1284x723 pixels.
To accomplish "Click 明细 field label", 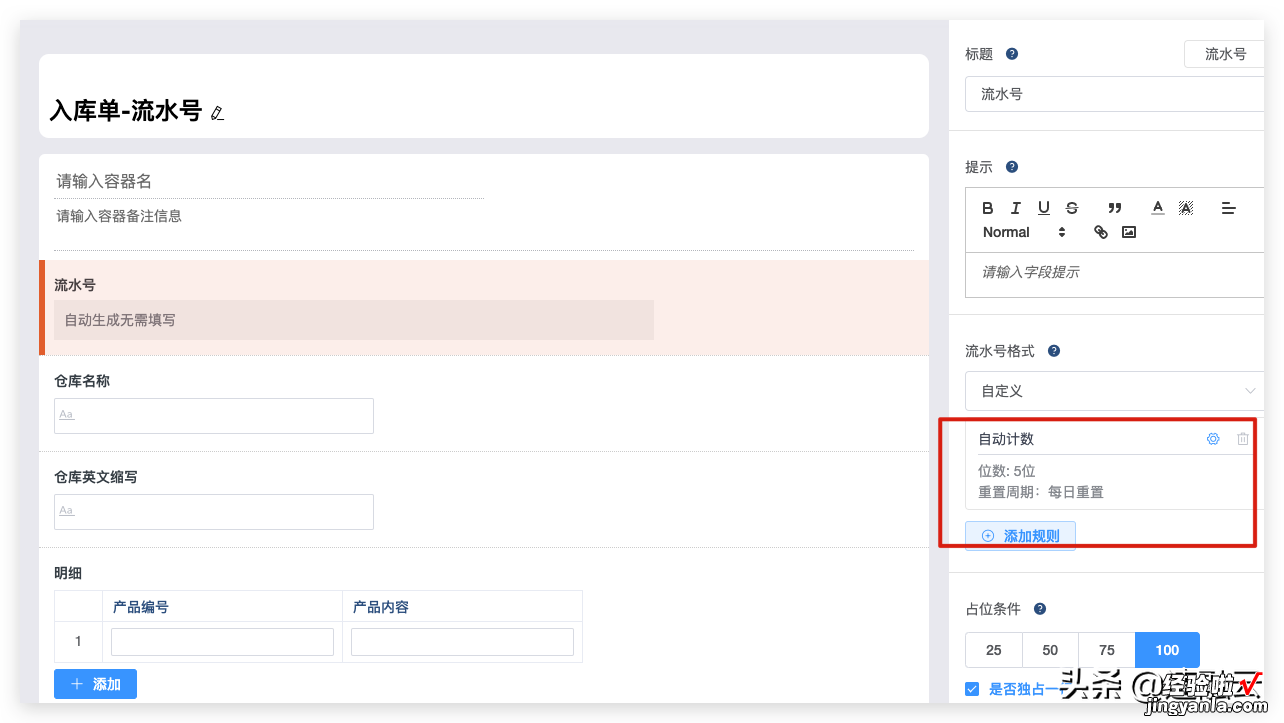I will 68,573.
